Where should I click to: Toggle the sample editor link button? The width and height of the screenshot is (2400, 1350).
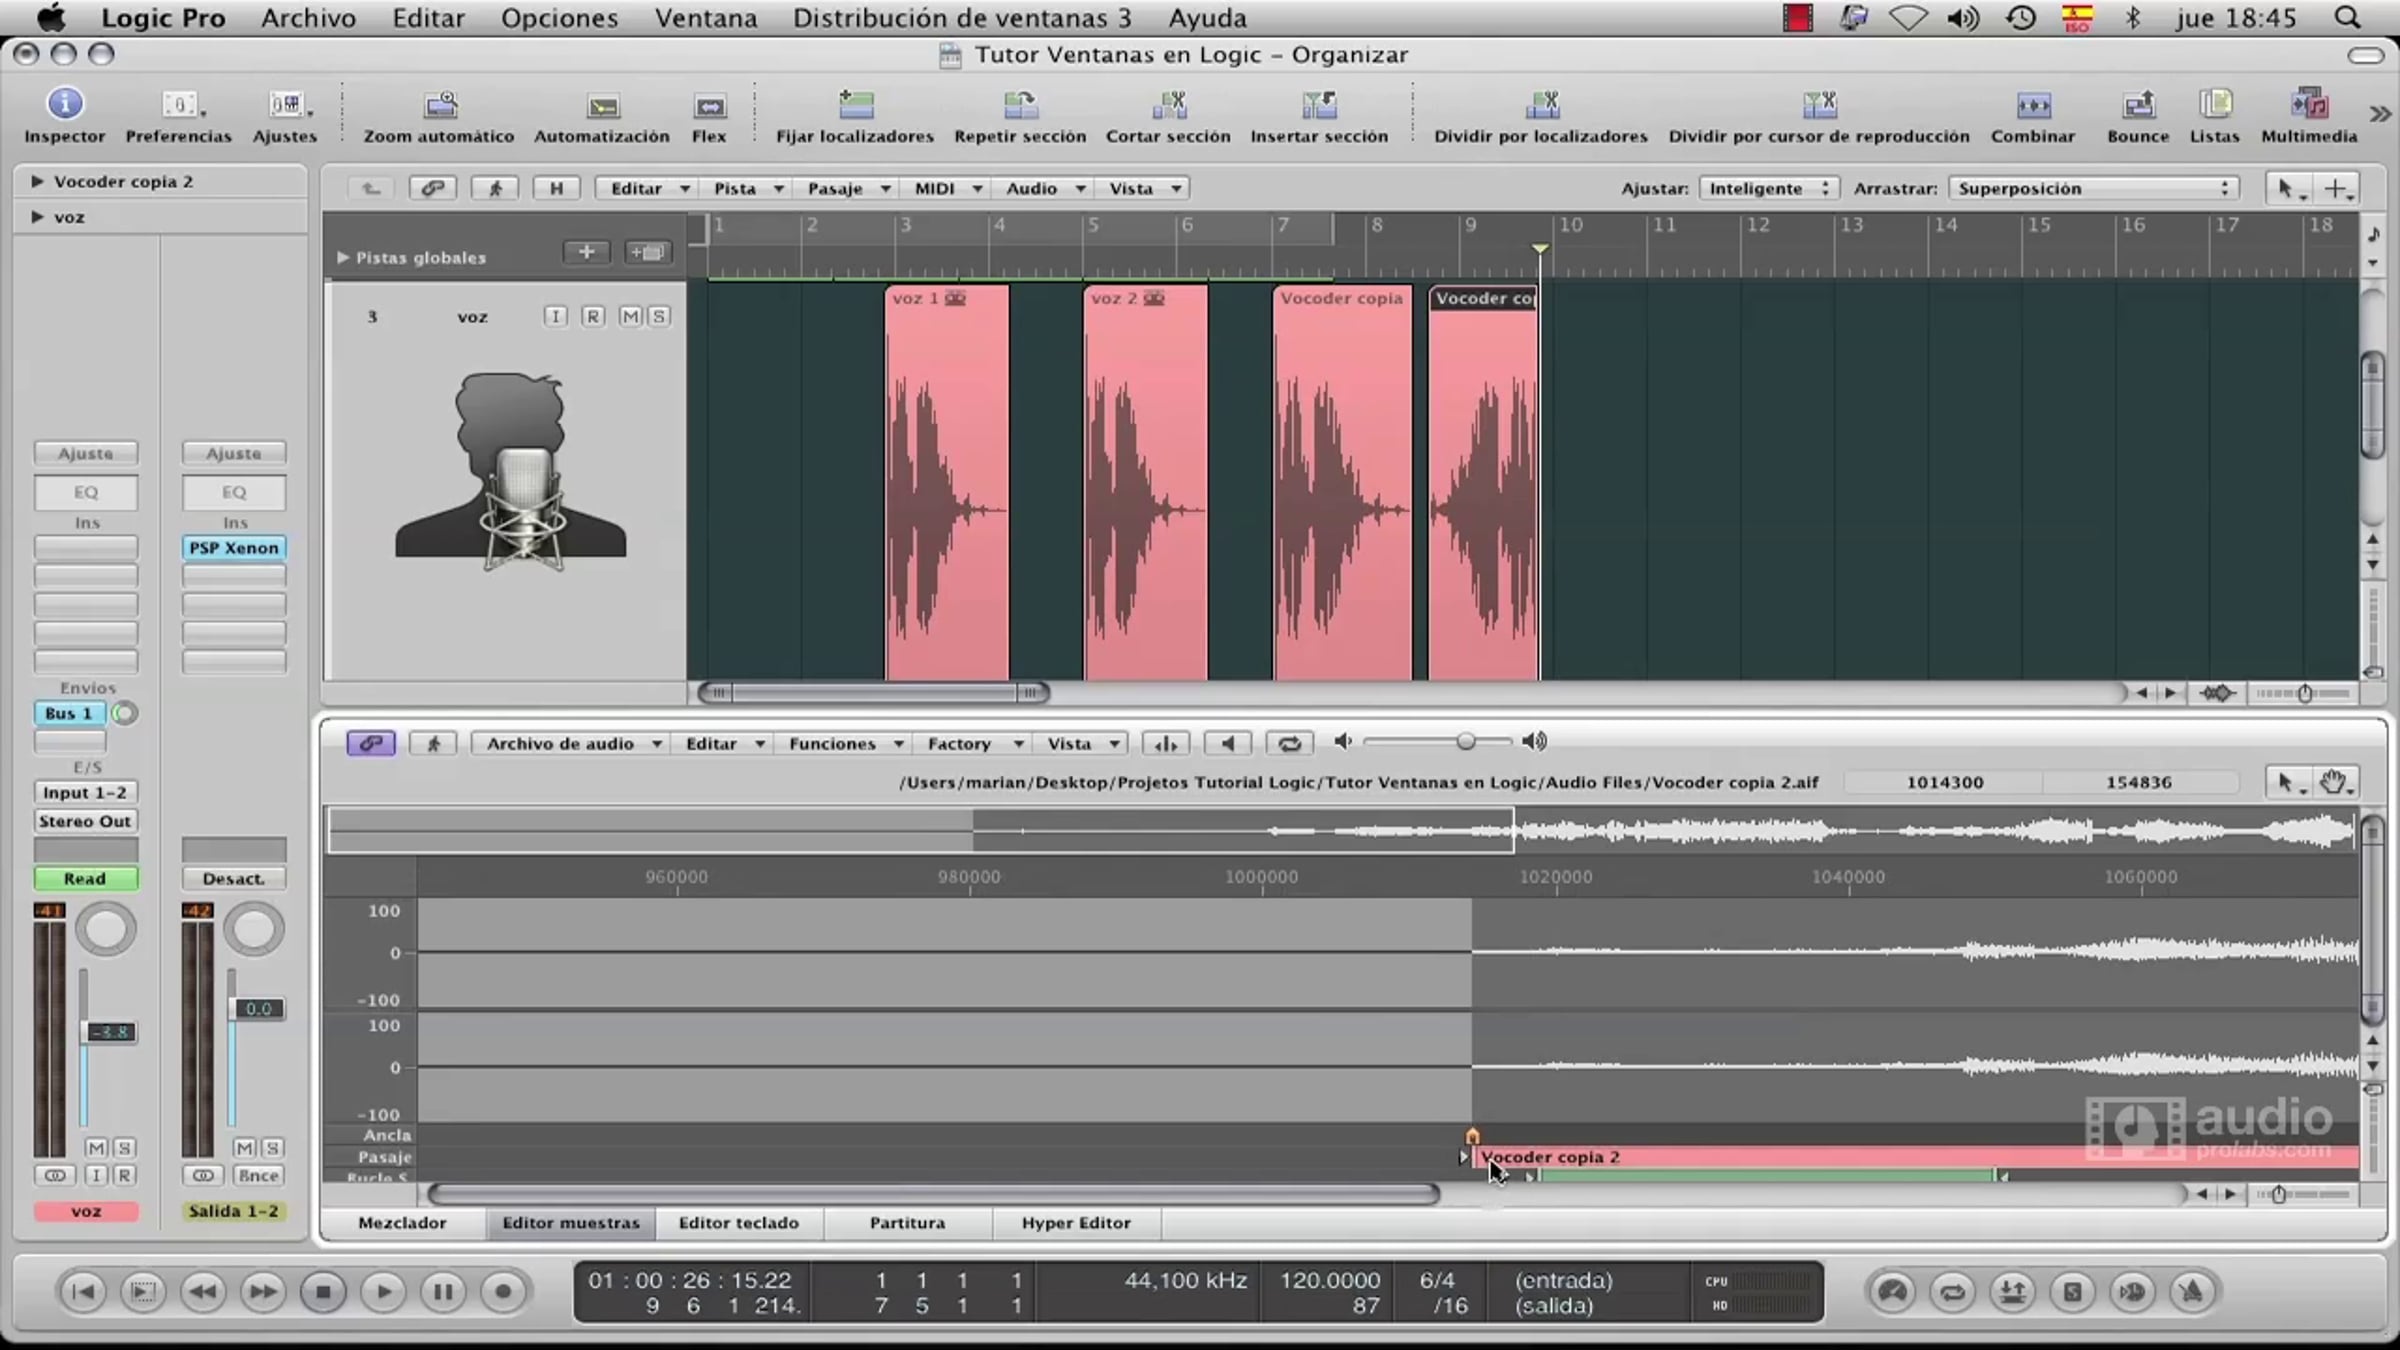[371, 743]
